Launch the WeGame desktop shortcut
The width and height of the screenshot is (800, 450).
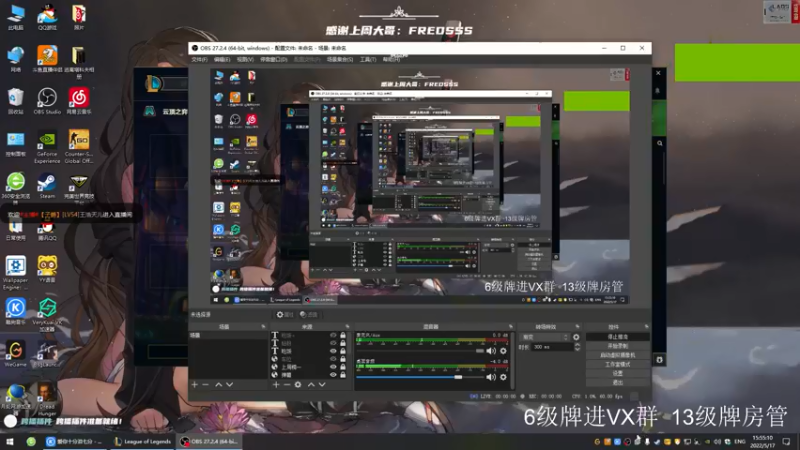16,354
